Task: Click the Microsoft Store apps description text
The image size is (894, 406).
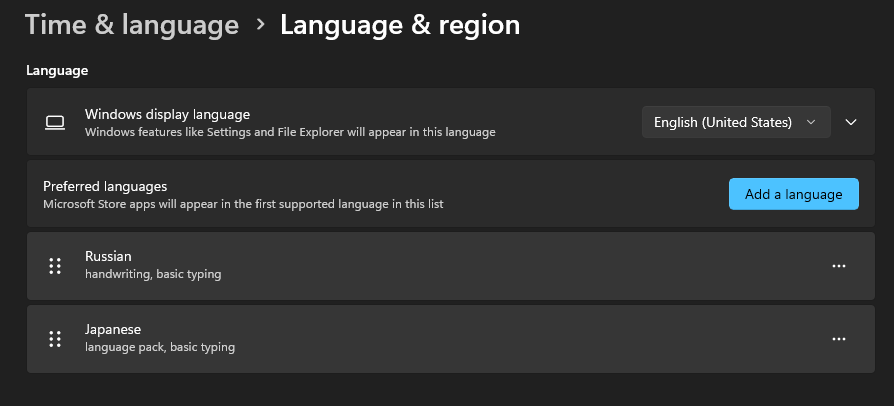Action: 243,204
